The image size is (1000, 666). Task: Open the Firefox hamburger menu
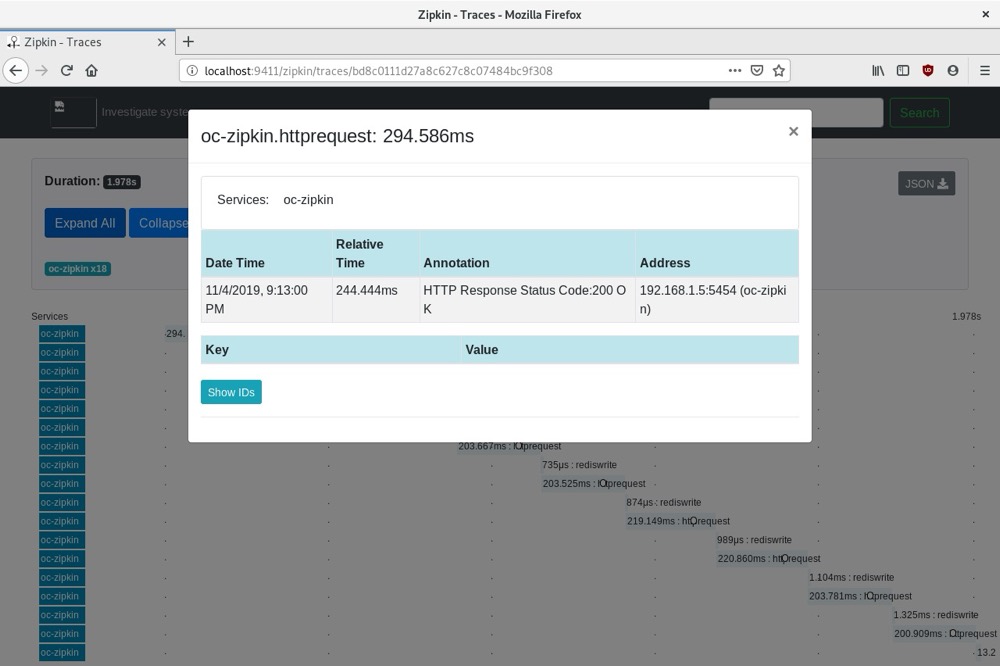click(985, 71)
